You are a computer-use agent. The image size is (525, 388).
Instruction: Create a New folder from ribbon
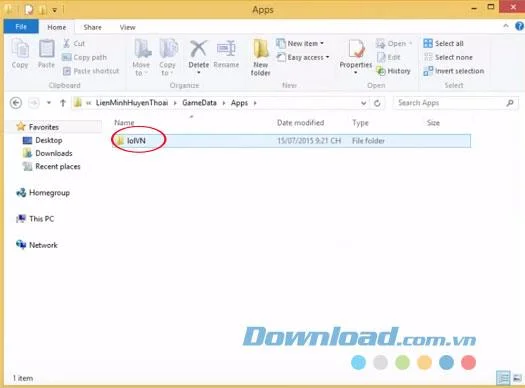tap(260, 57)
